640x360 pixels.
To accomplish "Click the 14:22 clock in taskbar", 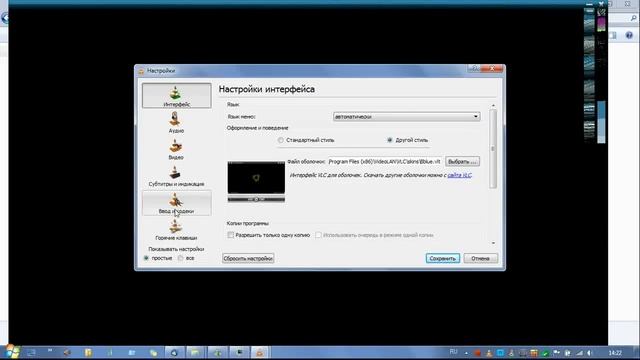I will tap(615, 353).
